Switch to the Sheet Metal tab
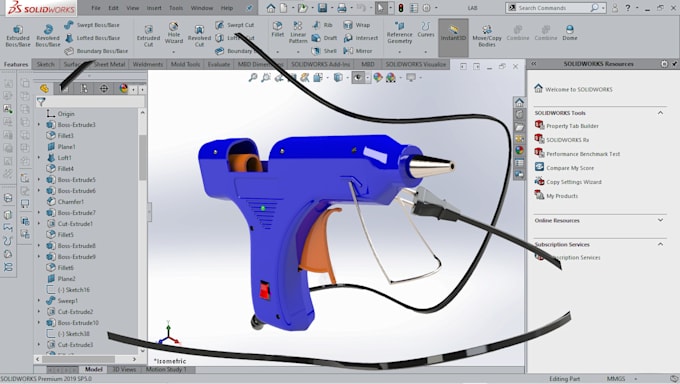The image size is (680, 384). pyautogui.click(x=109, y=64)
